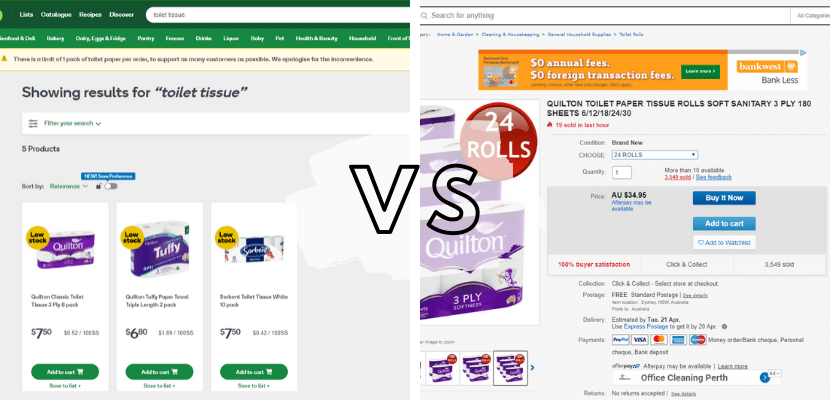
Task: Click the PayPal payment icon
Action: tap(620, 340)
